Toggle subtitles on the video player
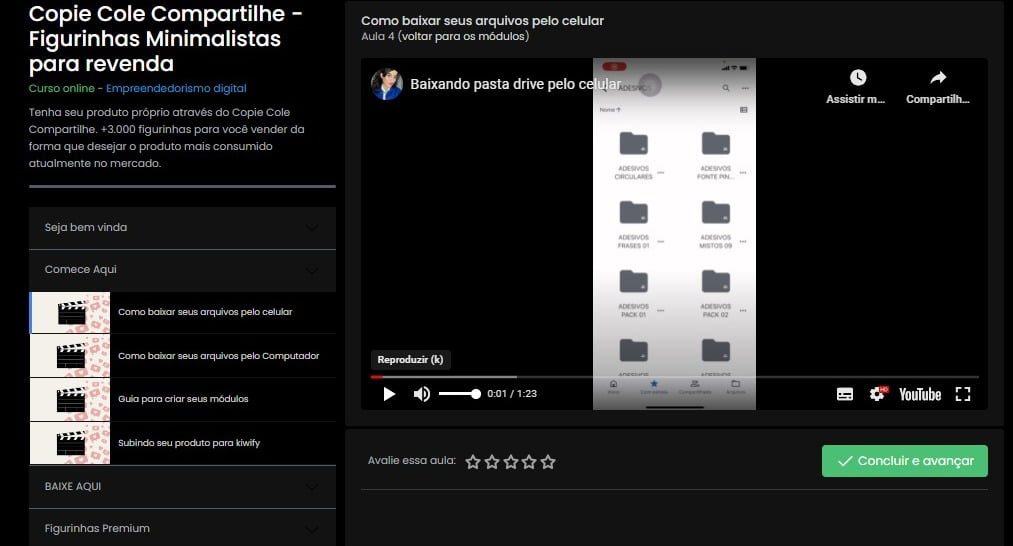Screen dimensions: 1013x546 (x=845, y=394)
